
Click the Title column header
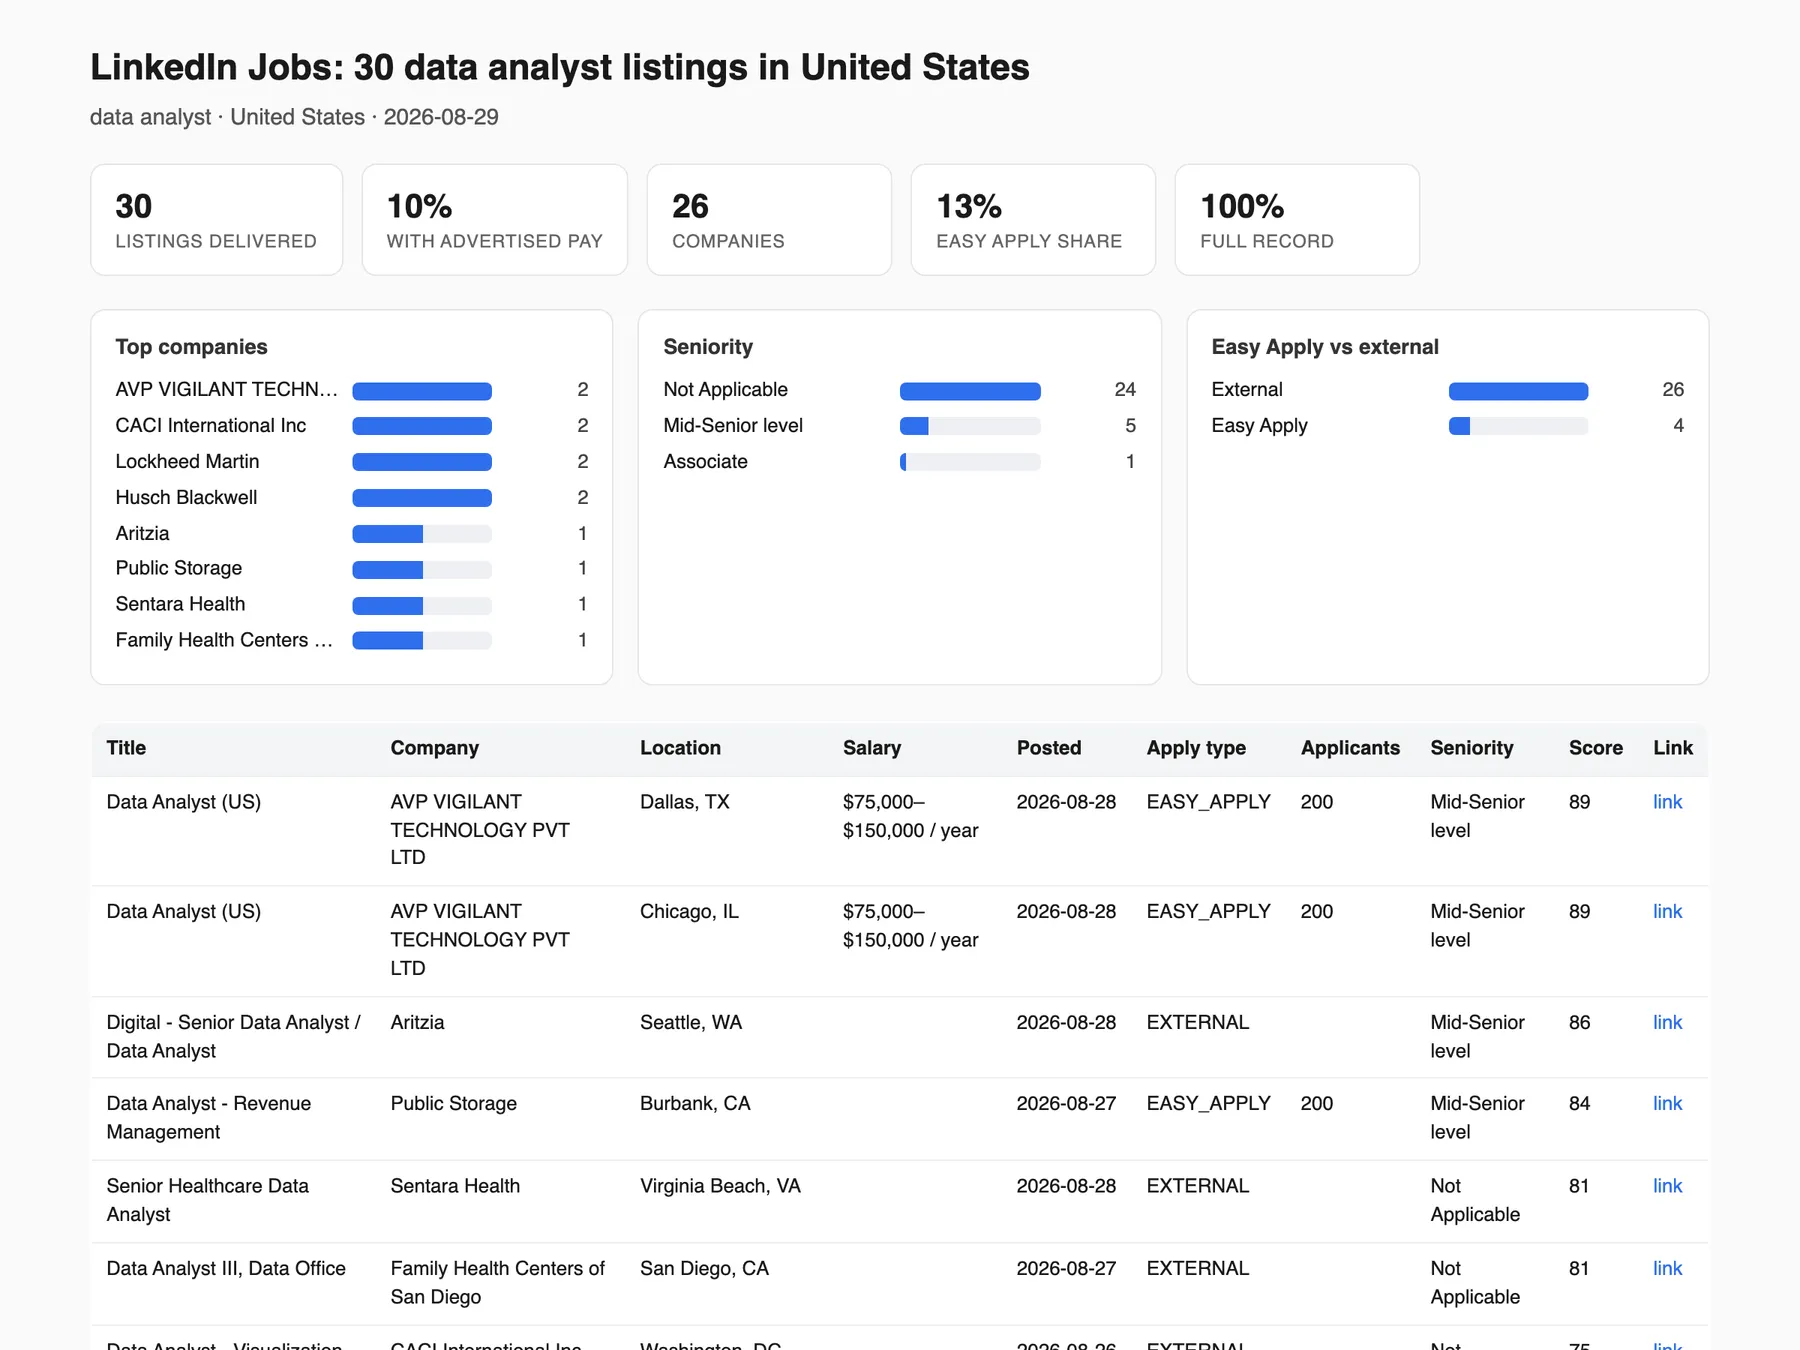point(126,748)
